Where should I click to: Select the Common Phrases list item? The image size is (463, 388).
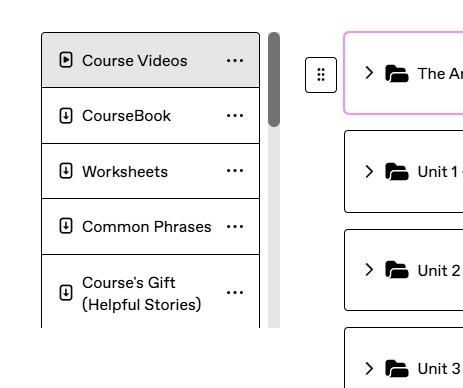pyautogui.click(x=150, y=227)
